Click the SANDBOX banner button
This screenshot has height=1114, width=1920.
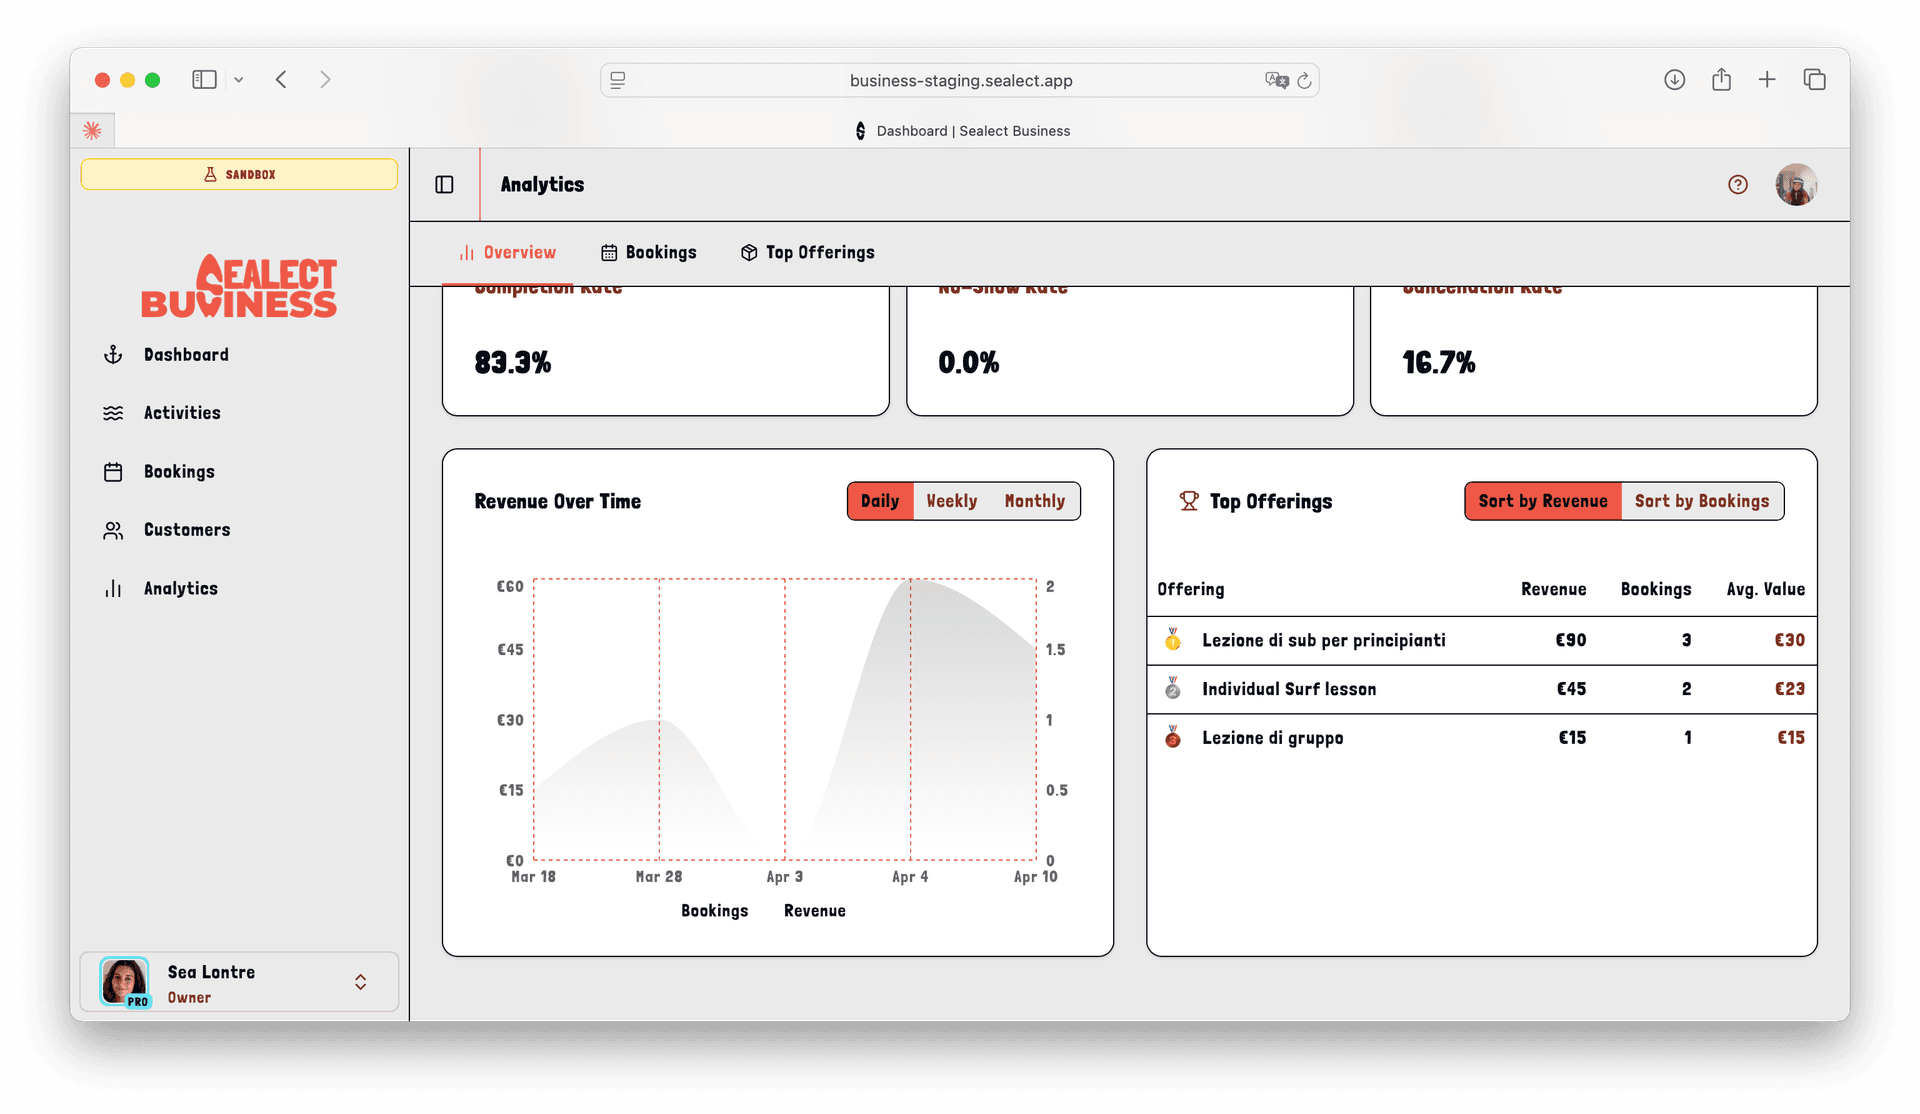coord(239,173)
